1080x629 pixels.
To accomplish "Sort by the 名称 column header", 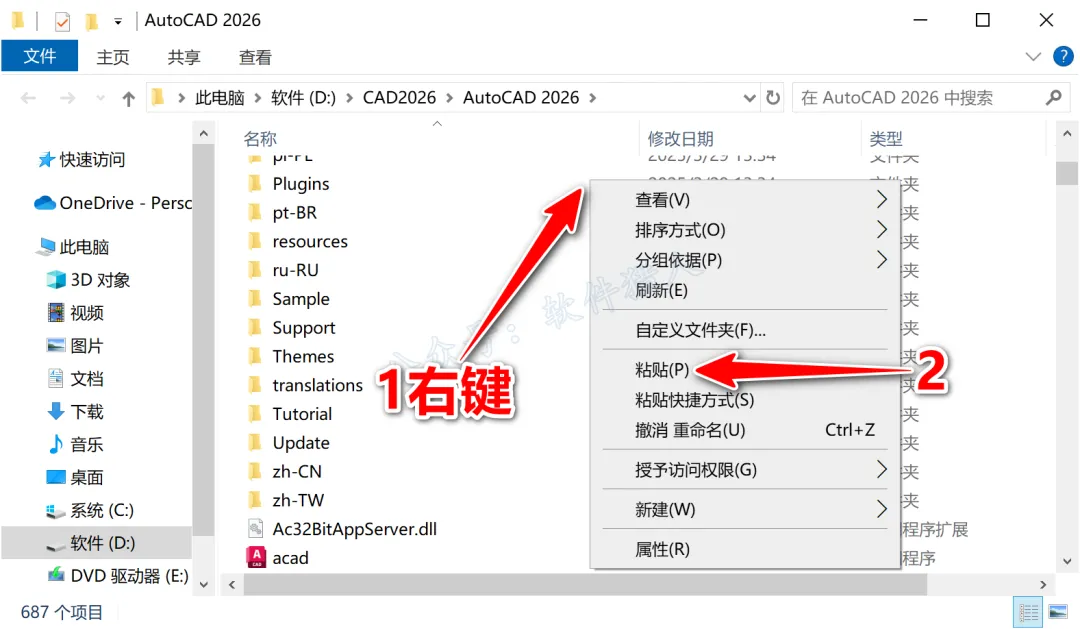I will click(x=260, y=138).
